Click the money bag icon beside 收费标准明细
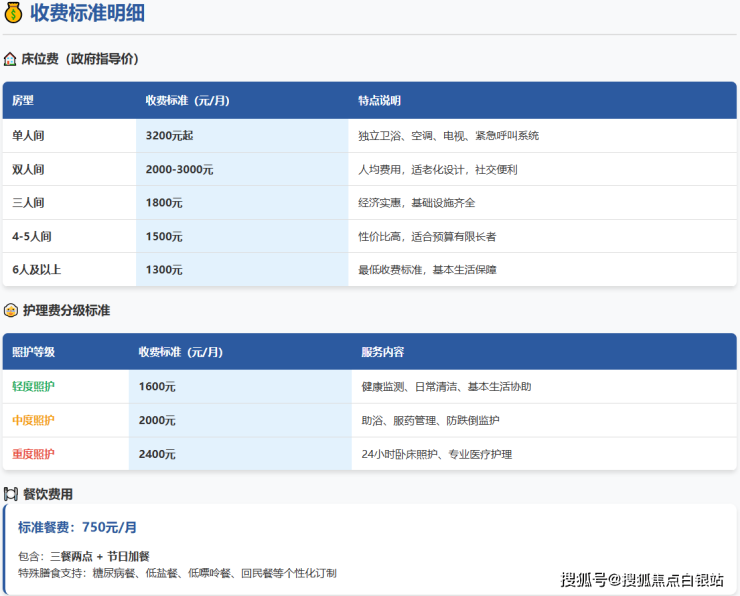Screen dimensions: 740x596 [14, 13]
